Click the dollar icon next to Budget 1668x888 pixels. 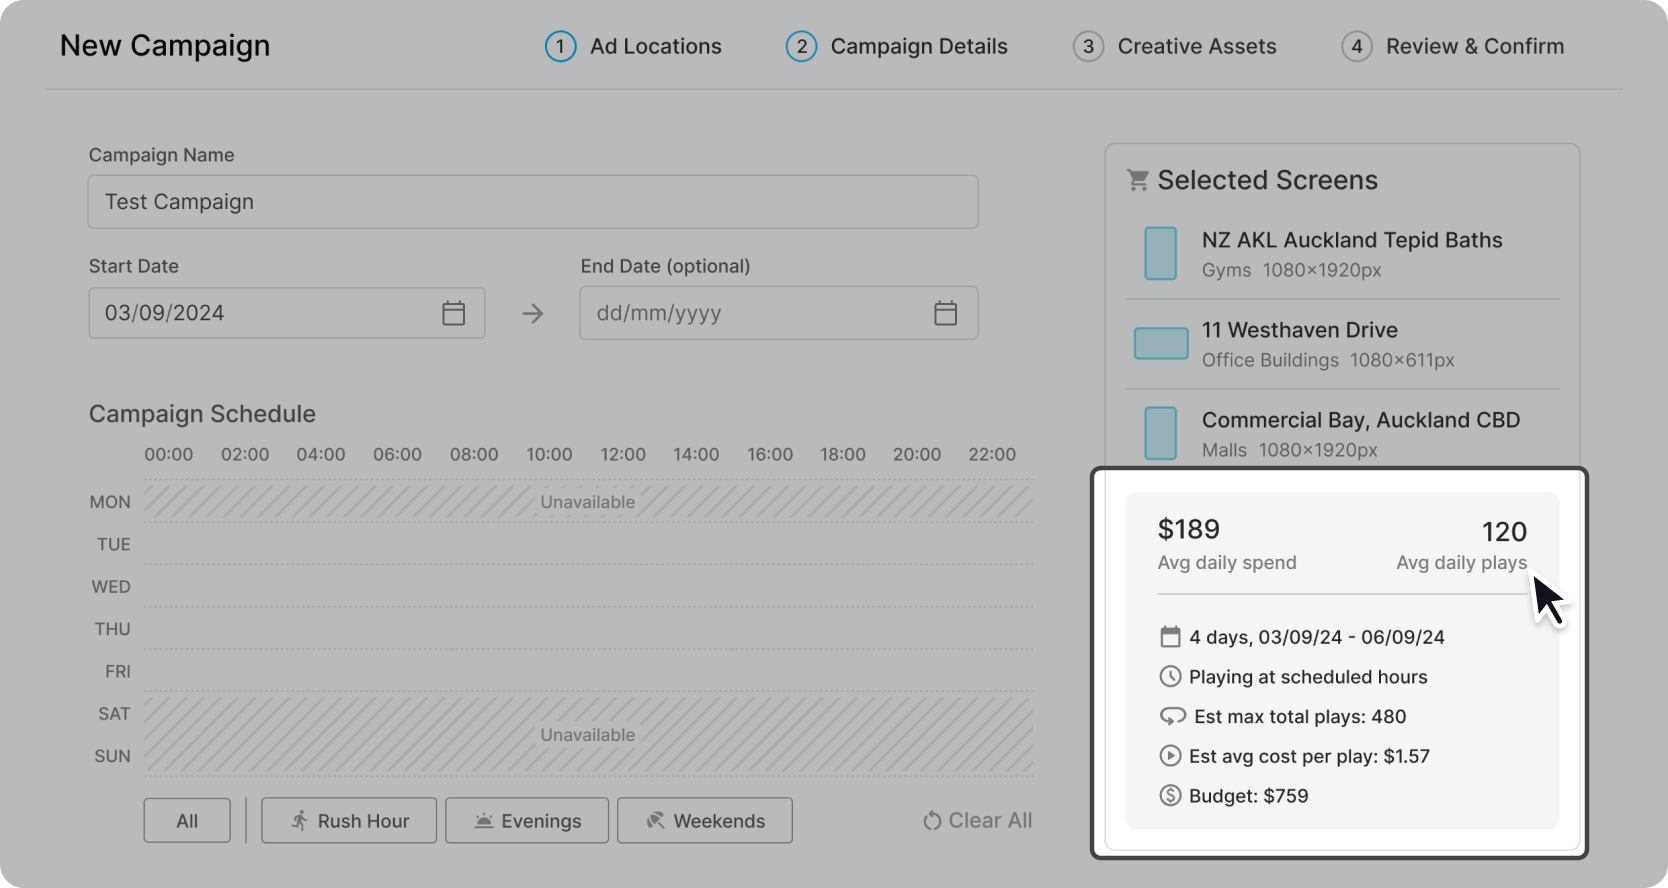tap(1170, 796)
